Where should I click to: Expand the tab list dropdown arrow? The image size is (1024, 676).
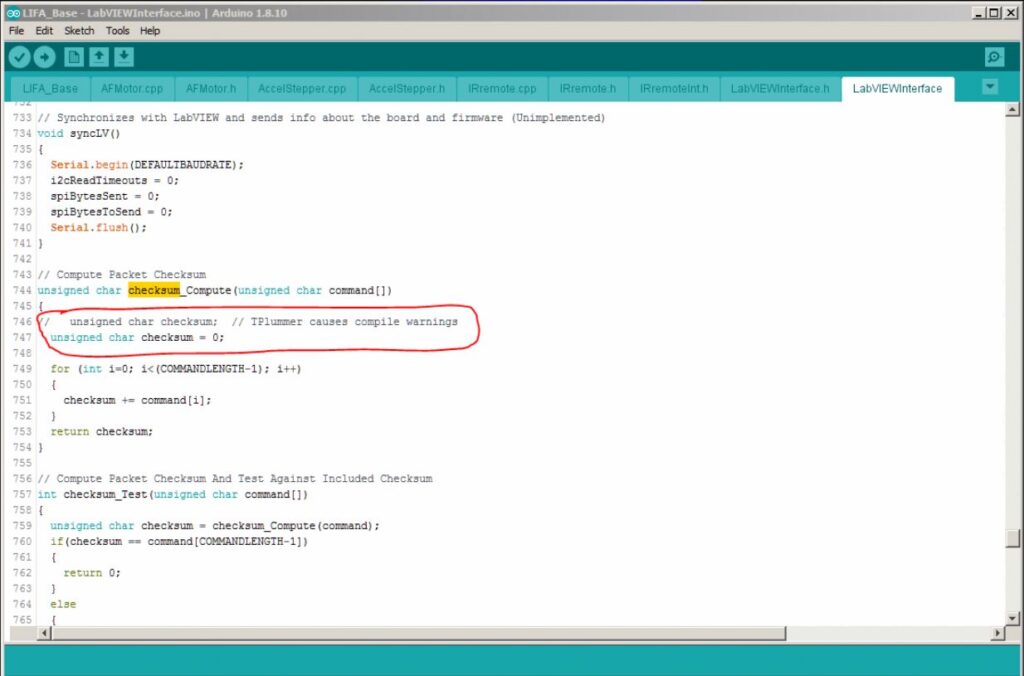990,87
